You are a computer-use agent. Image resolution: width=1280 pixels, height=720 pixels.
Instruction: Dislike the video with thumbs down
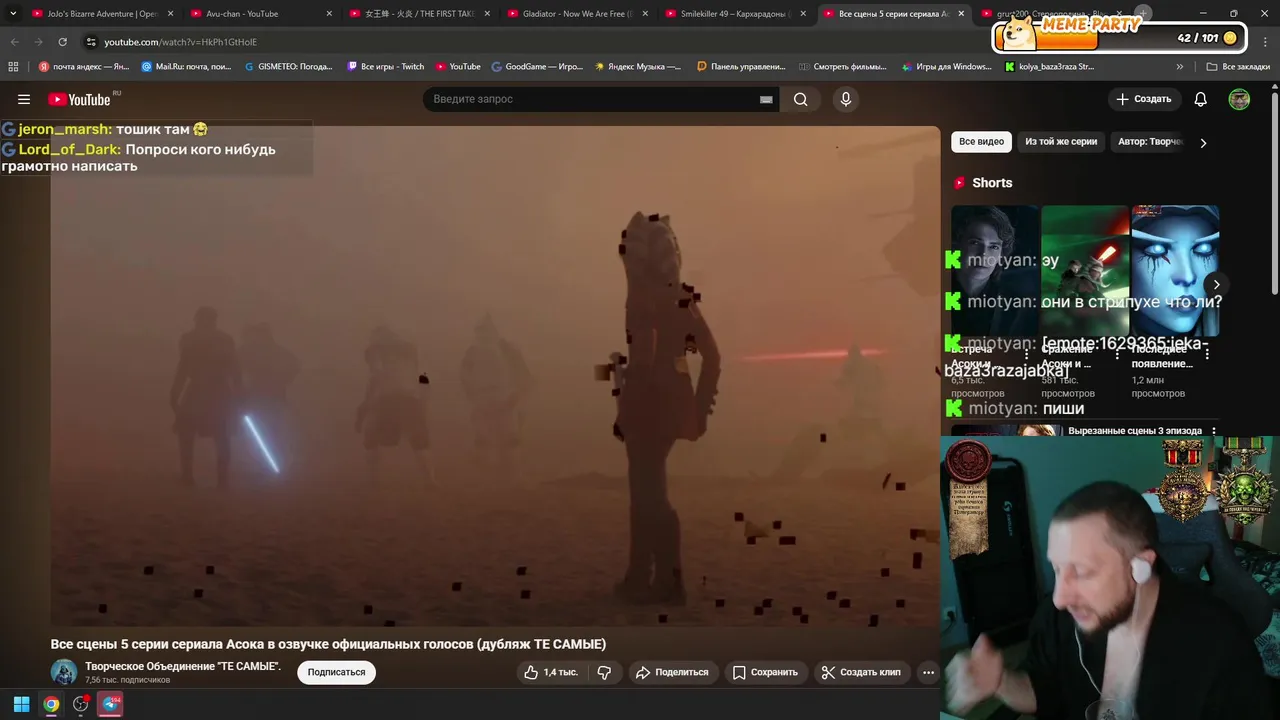point(605,672)
